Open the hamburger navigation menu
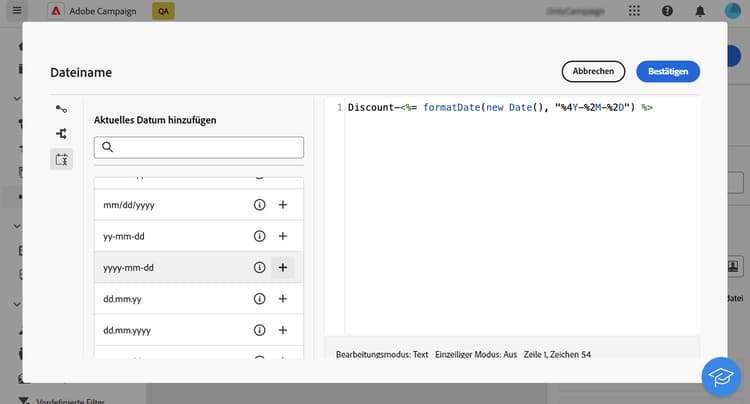The height and width of the screenshot is (404, 750). (17, 11)
